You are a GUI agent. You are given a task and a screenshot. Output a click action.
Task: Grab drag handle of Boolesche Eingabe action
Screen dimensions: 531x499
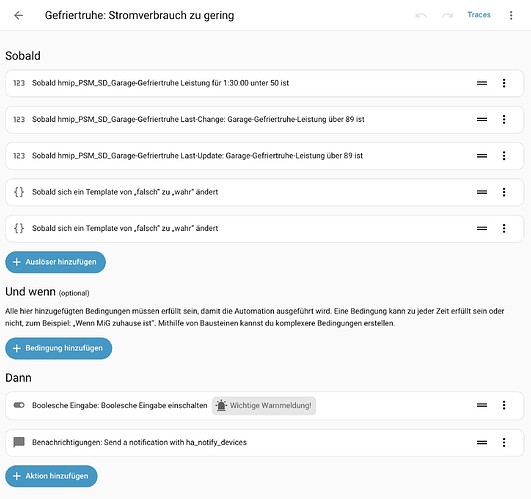tap(482, 405)
